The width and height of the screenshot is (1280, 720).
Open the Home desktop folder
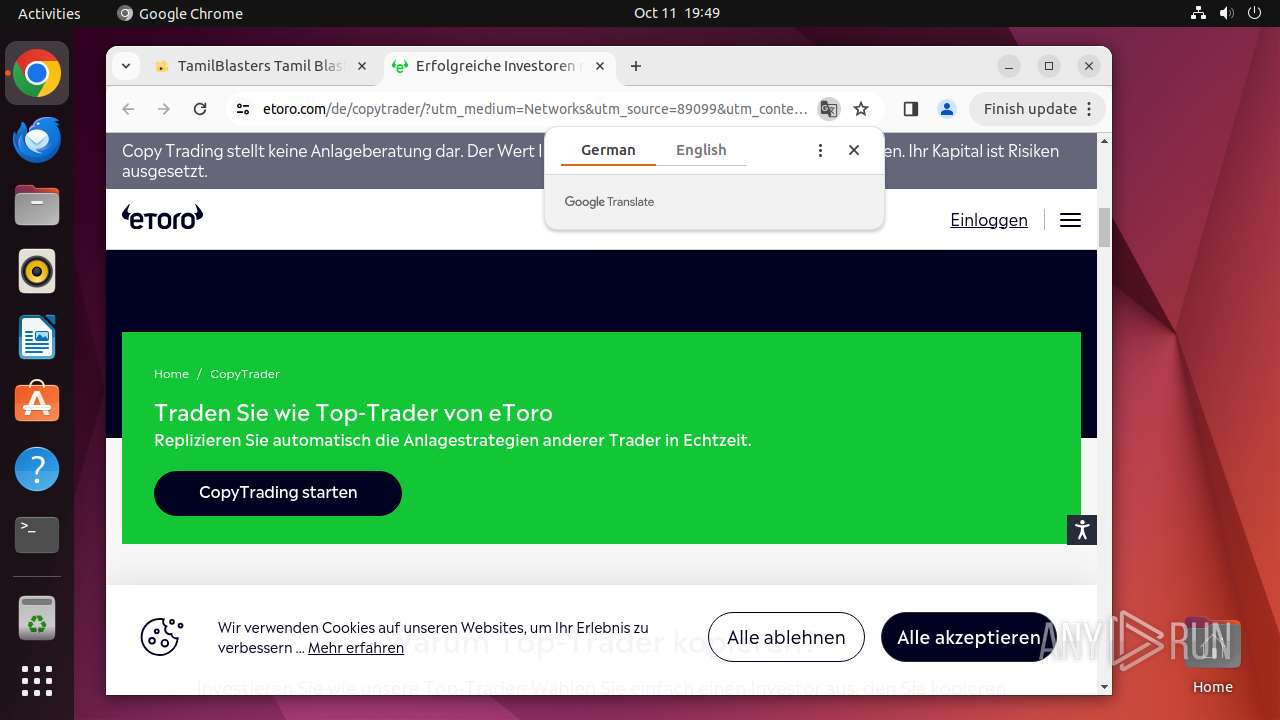click(x=1212, y=655)
